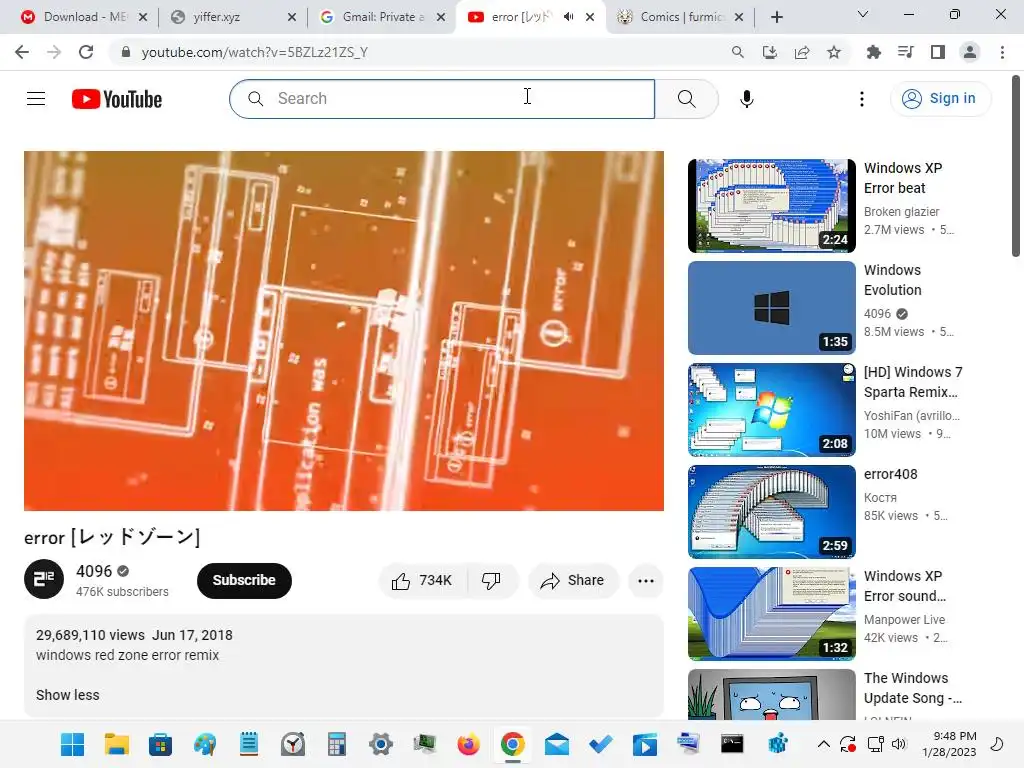Close the yiffer.xyz tab
This screenshot has width=1024, height=768.
coord(292,17)
